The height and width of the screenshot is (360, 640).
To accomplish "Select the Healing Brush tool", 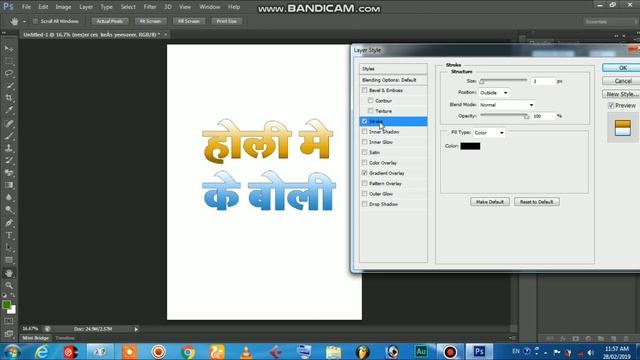I will (9, 123).
